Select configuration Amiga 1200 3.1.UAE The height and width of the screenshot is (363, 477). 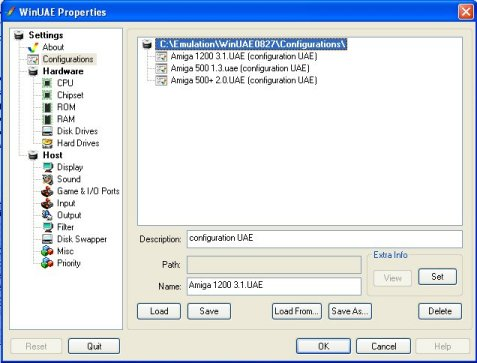coord(244,56)
